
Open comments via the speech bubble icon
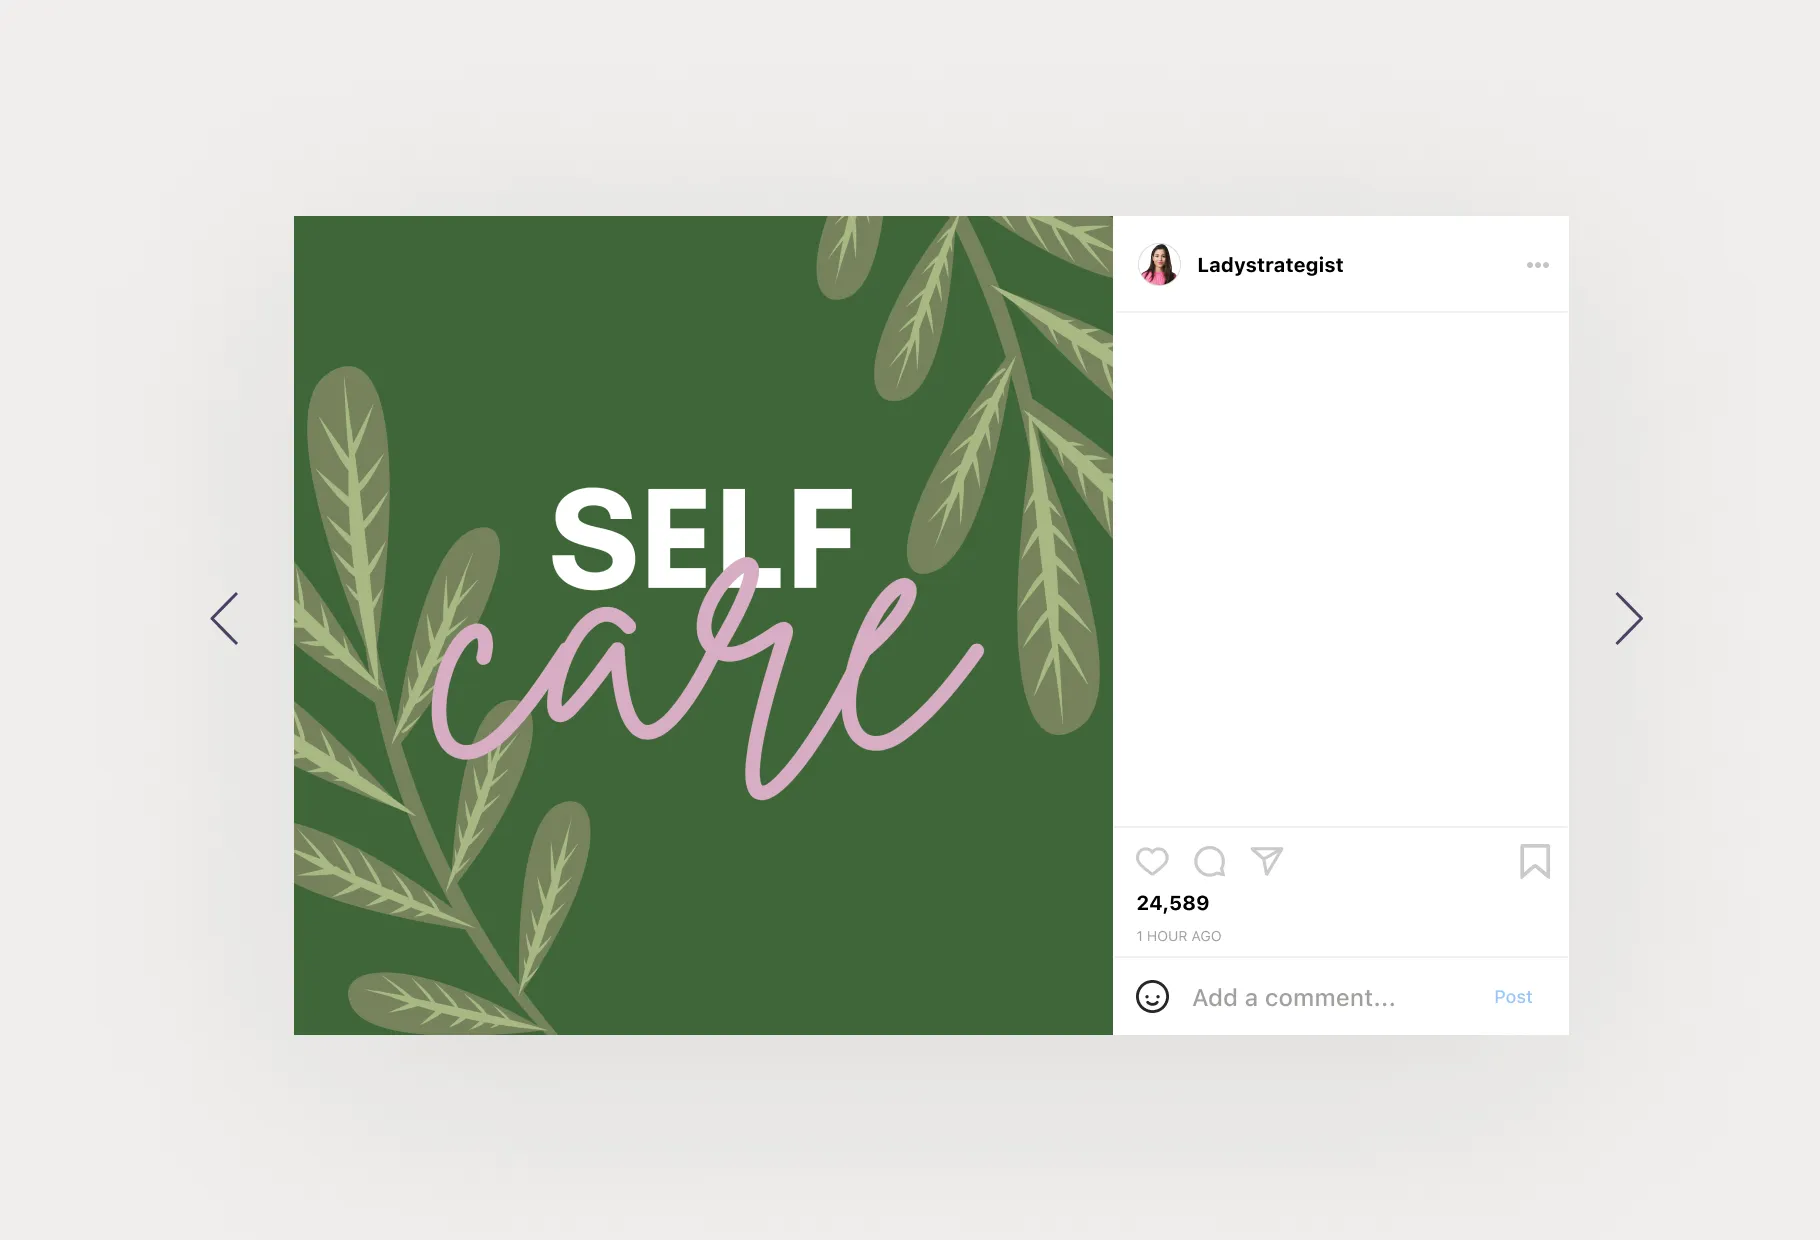pos(1210,861)
